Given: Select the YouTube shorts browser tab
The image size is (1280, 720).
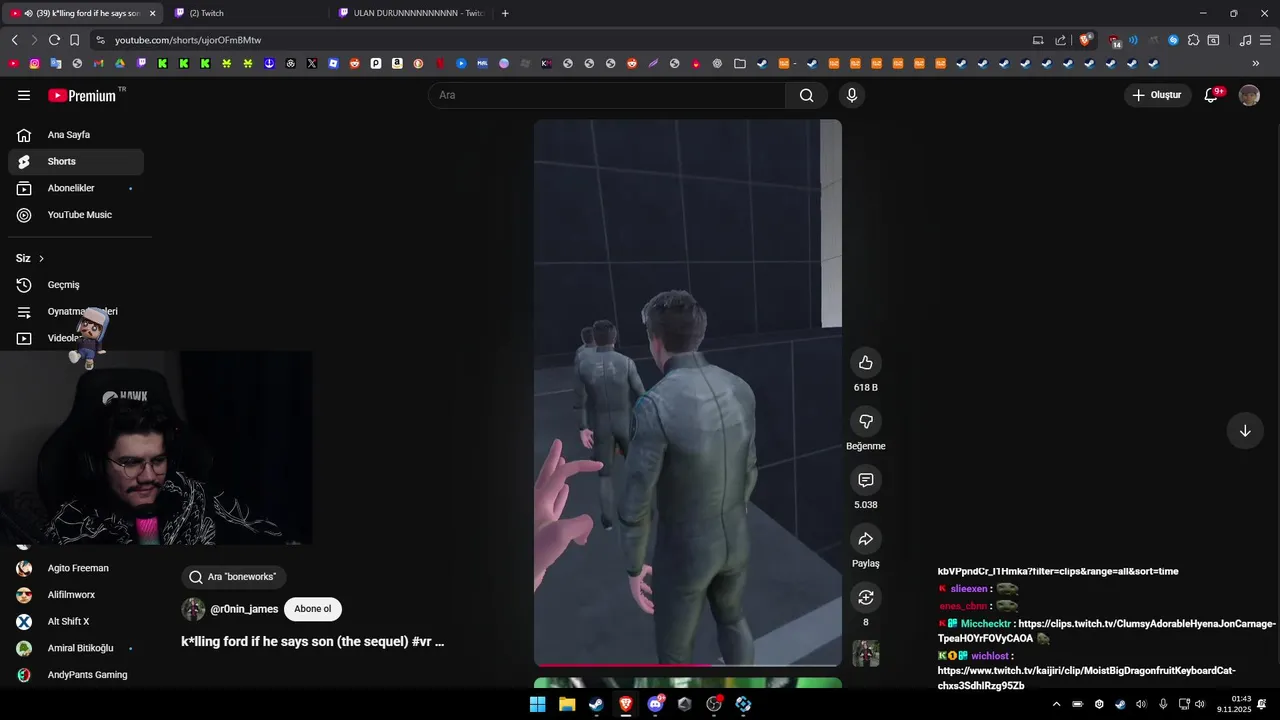Looking at the screenshot, I should coord(82,13).
